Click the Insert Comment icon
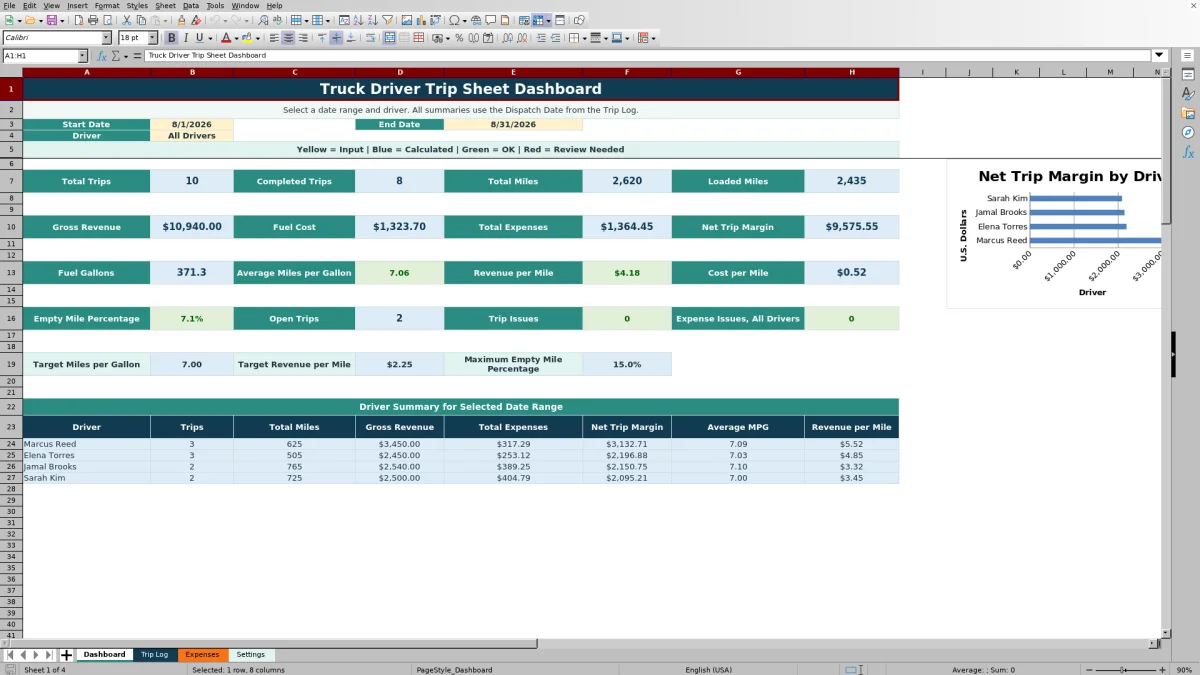Screen dimensions: 1200x675 [491, 20]
